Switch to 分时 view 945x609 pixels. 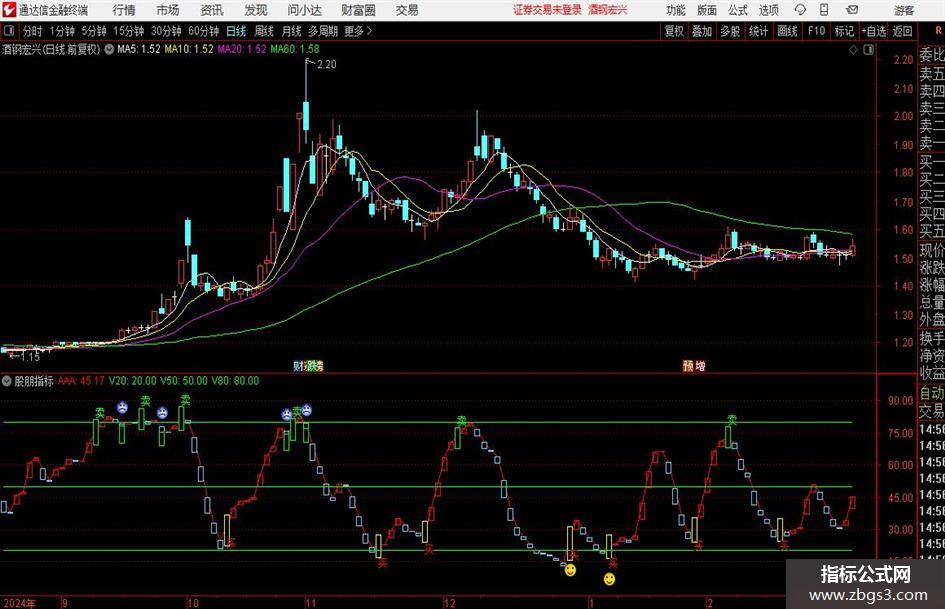[33, 31]
